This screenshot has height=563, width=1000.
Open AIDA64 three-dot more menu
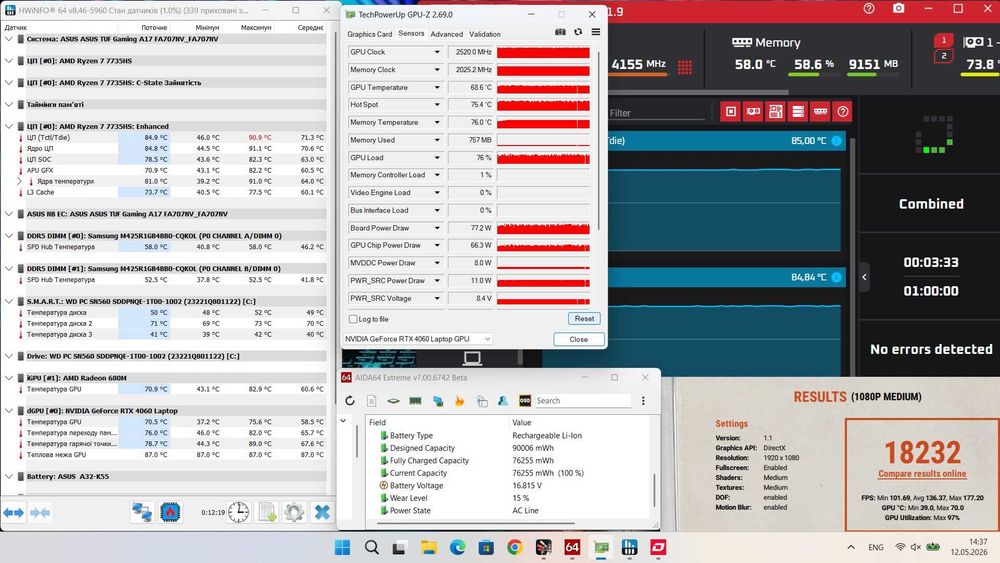coord(643,400)
